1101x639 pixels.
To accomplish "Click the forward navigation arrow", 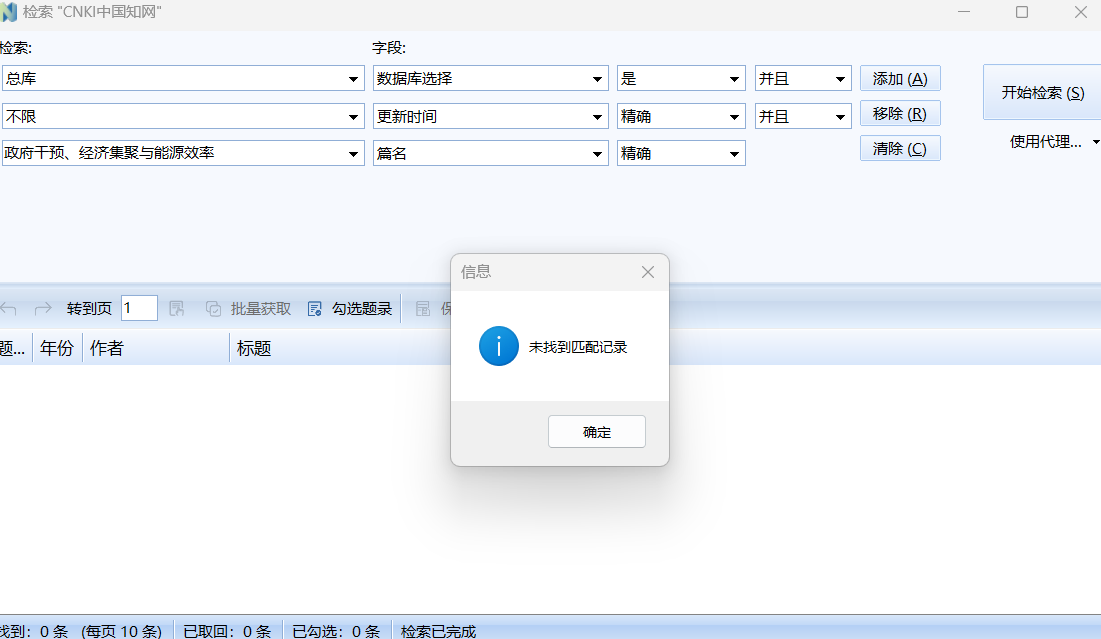I will click(x=42, y=308).
